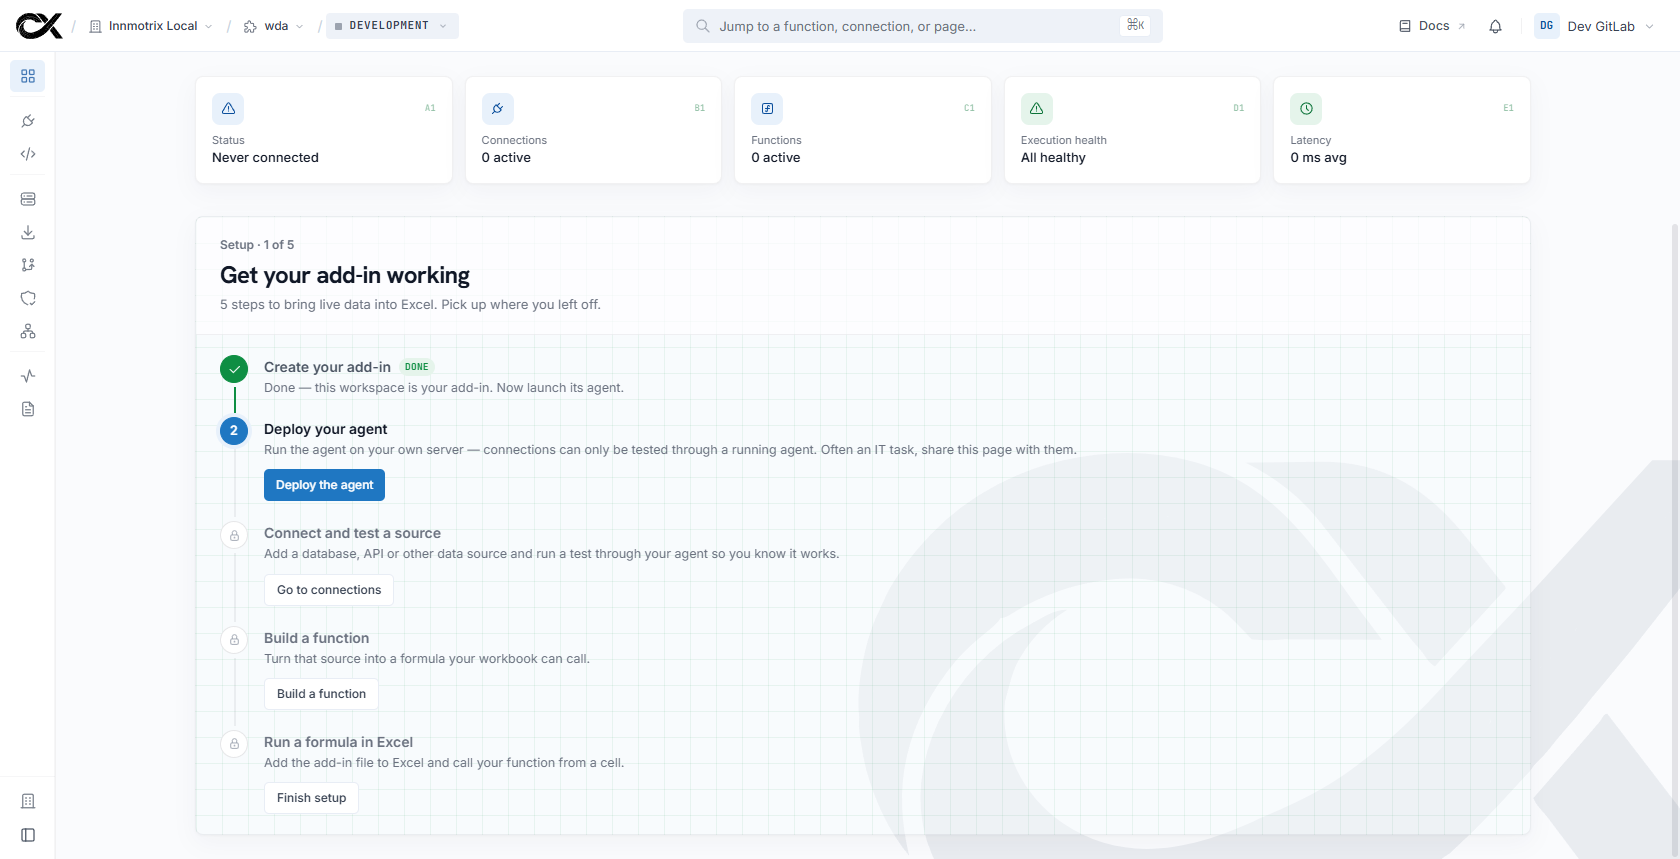Viewport: 1680px width, 859px height.
Task: Open the git branch icon in sidebar
Action: pos(28,265)
